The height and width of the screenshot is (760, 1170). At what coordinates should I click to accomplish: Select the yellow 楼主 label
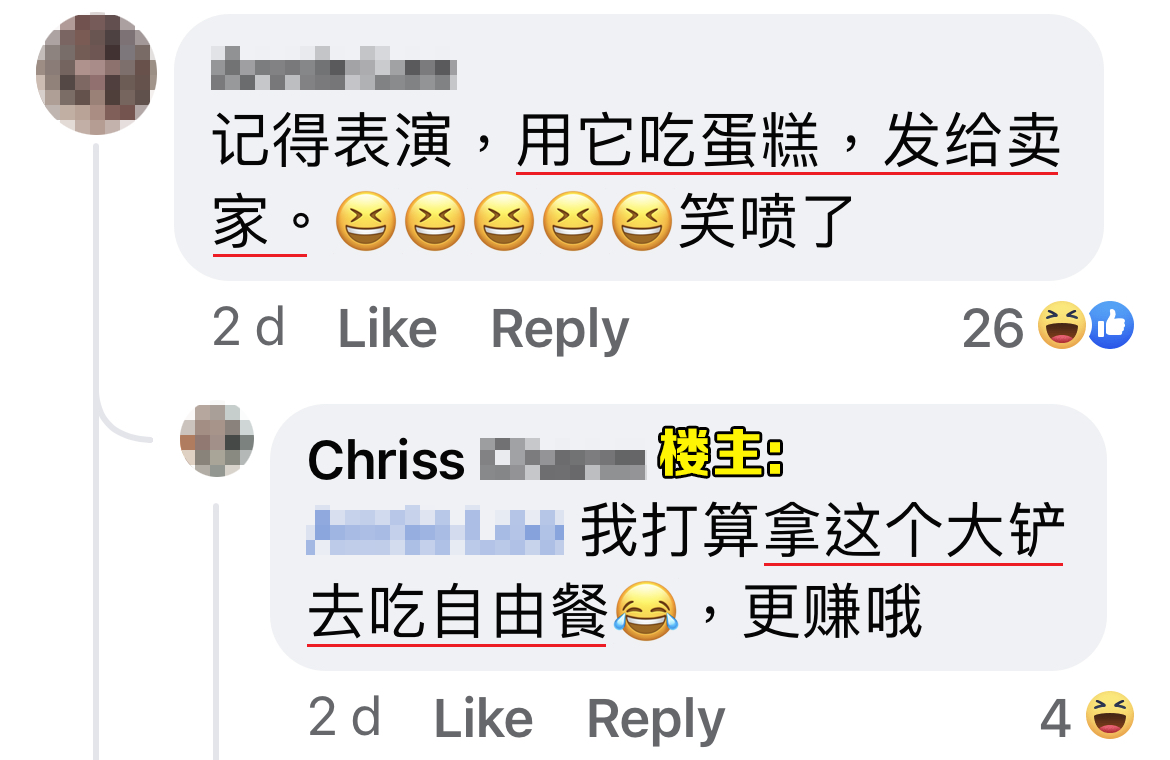[720, 453]
